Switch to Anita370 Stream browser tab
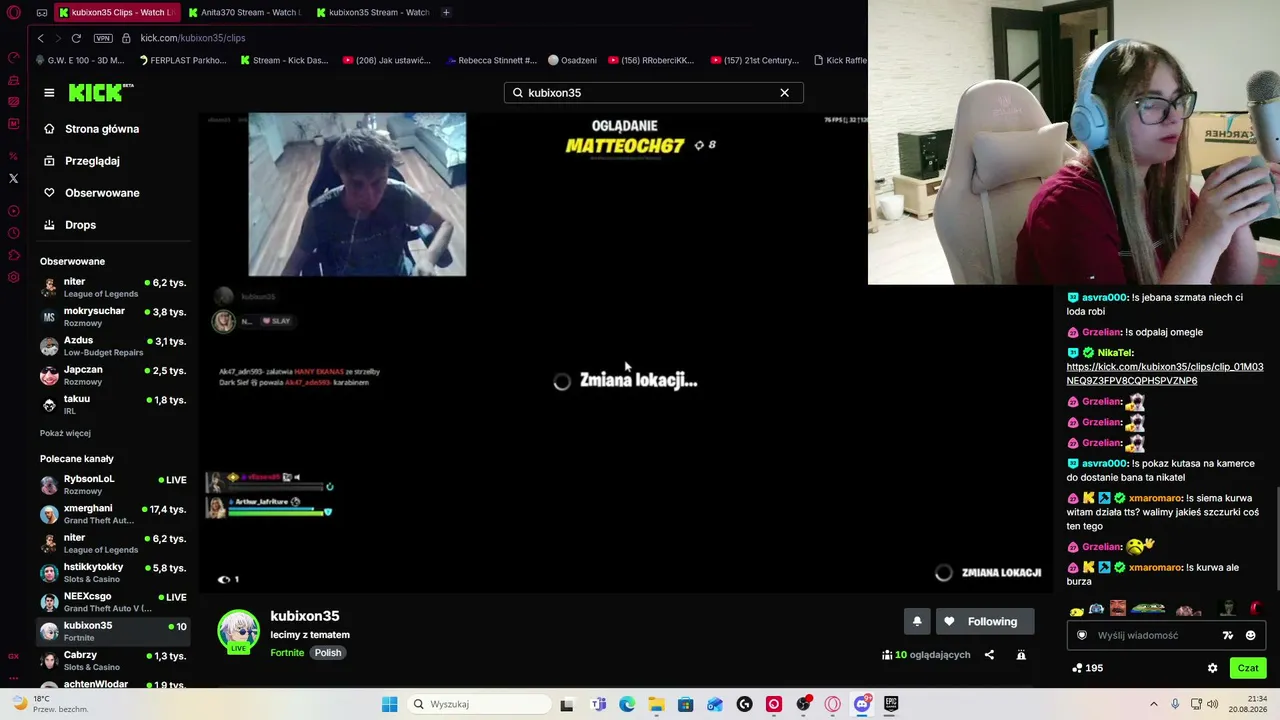Image resolution: width=1280 pixels, height=720 pixels. coord(245,12)
